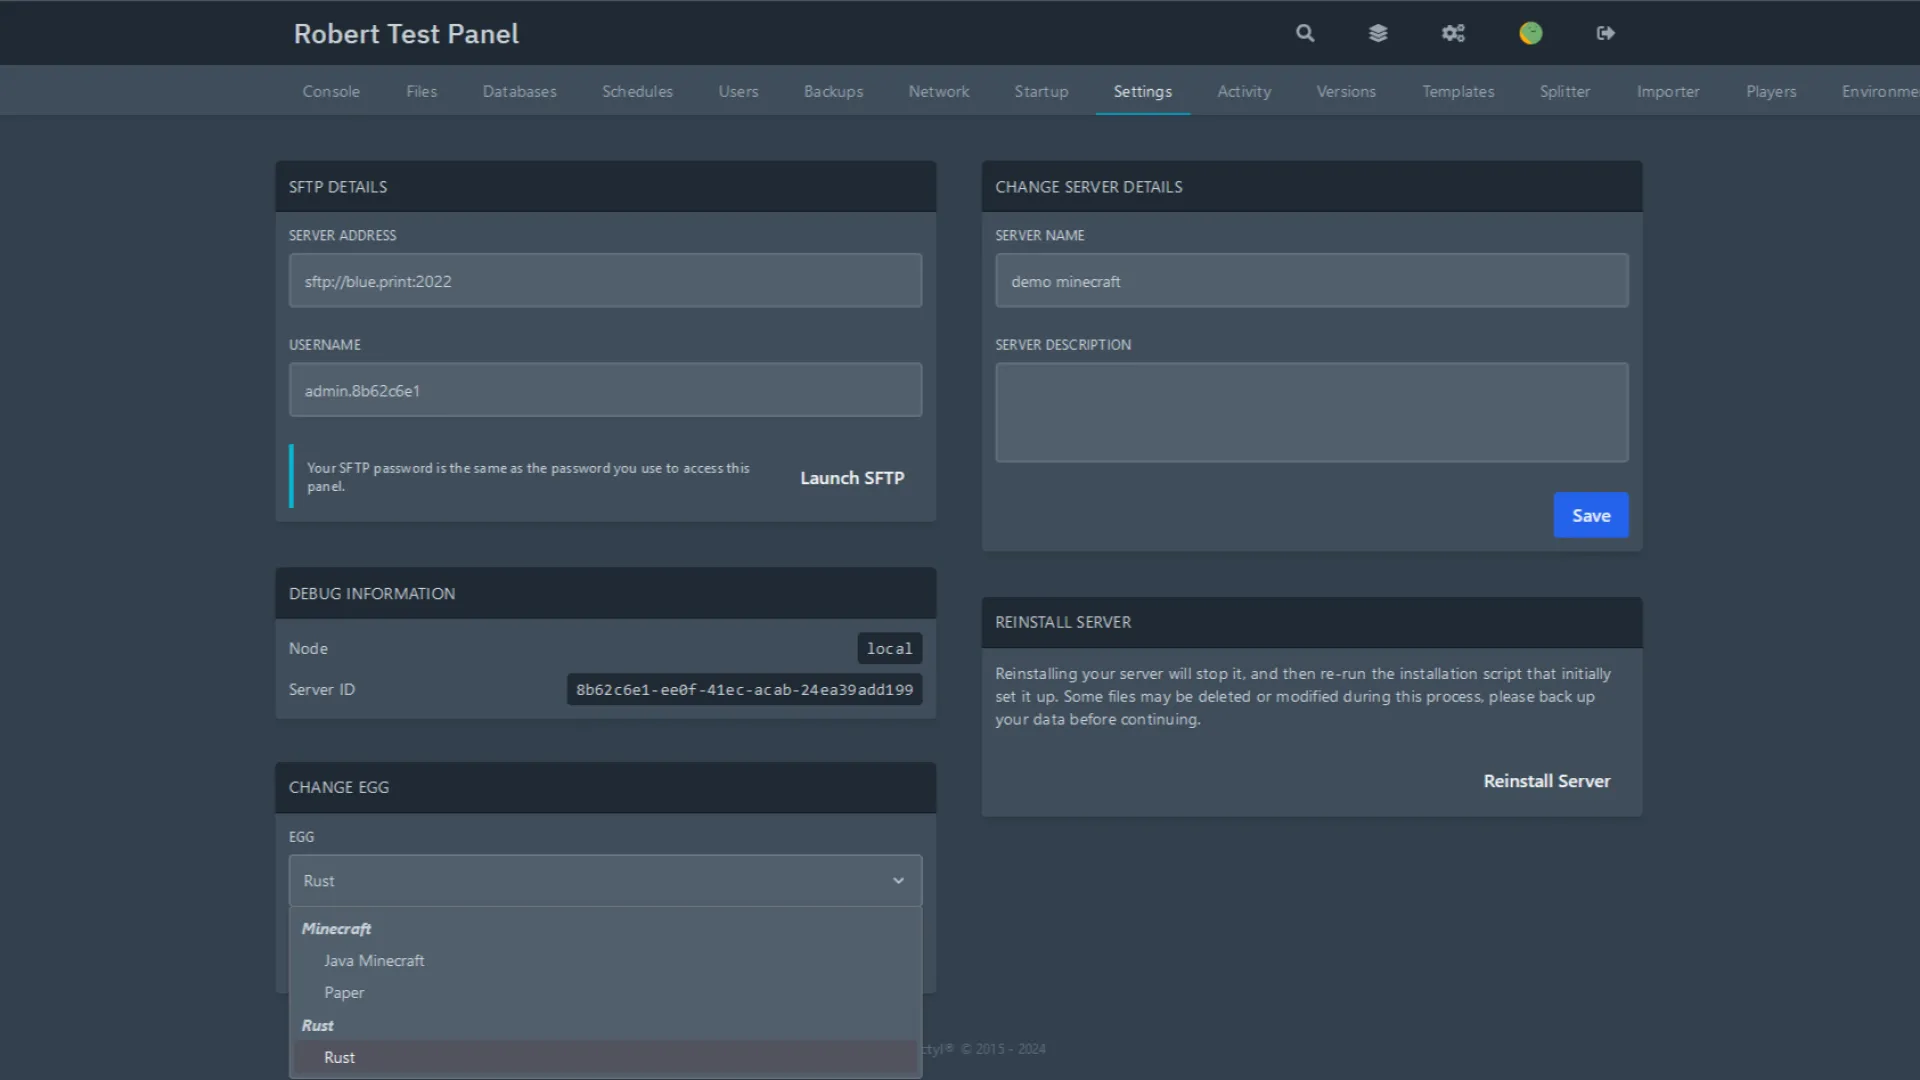1920x1080 pixels.
Task: Click the blue Save button
Action: point(1590,515)
